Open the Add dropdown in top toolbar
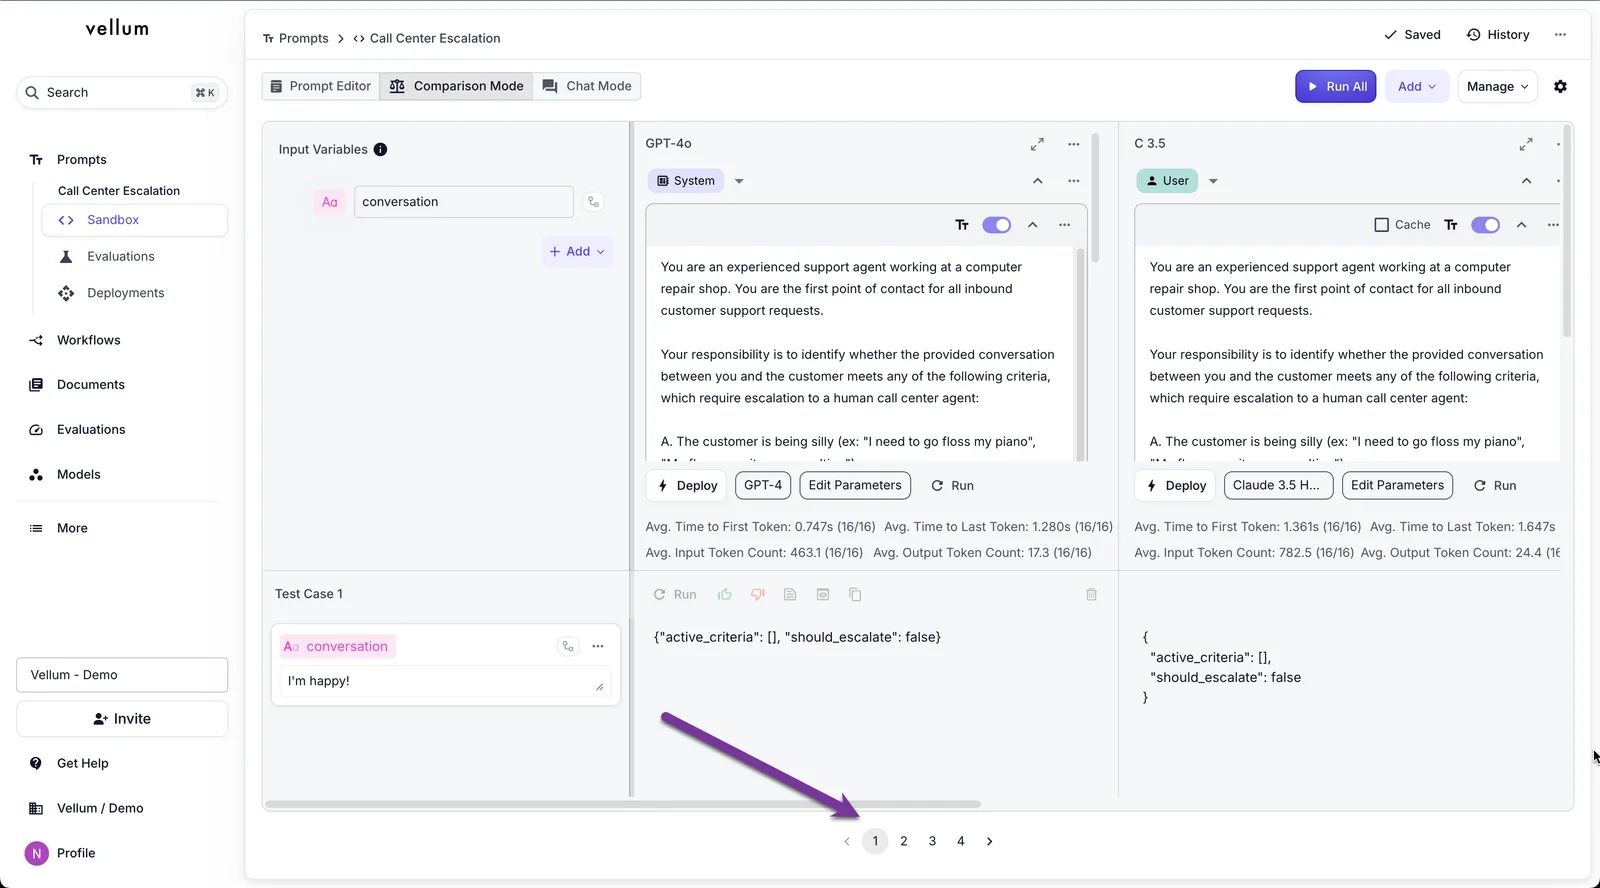This screenshot has width=1600, height=888. pyautogui.click(x=1417, y=87)
